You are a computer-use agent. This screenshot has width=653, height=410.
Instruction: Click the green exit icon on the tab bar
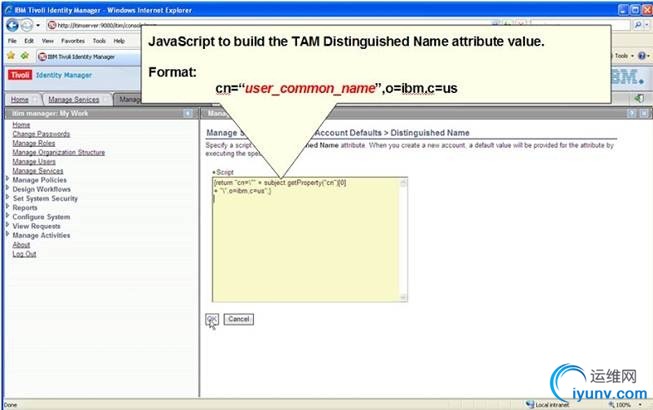(x=639, y=99)
